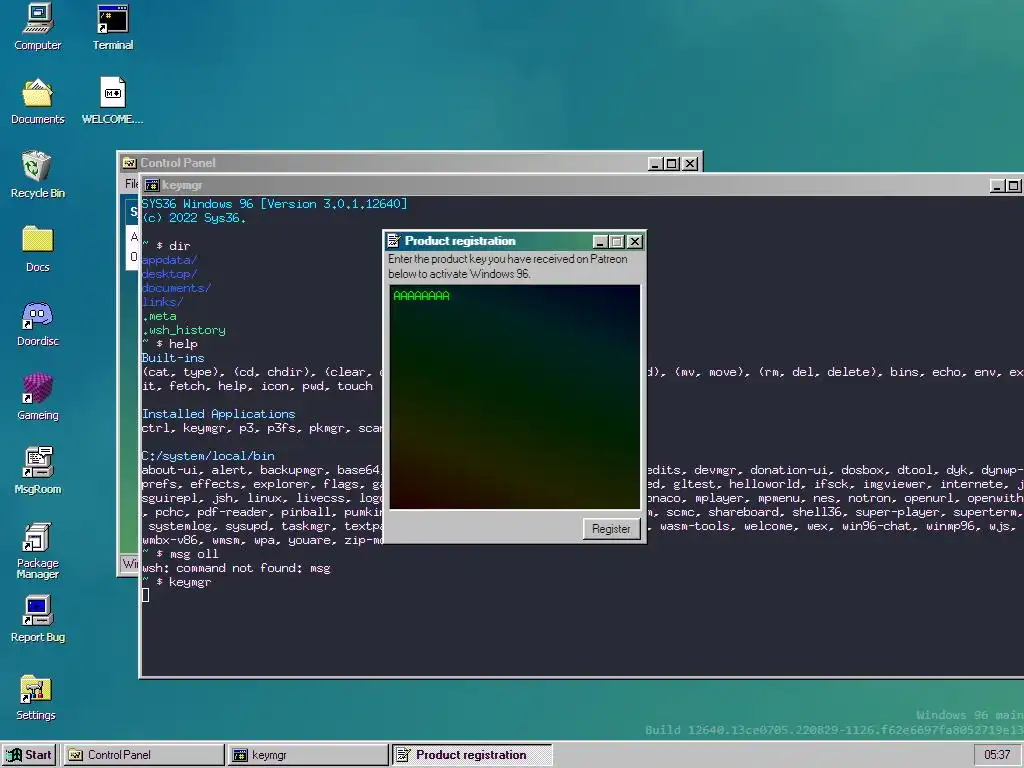Open the Gameing desktop shortcut
The image size is (1024, 768).
(37, 397)
